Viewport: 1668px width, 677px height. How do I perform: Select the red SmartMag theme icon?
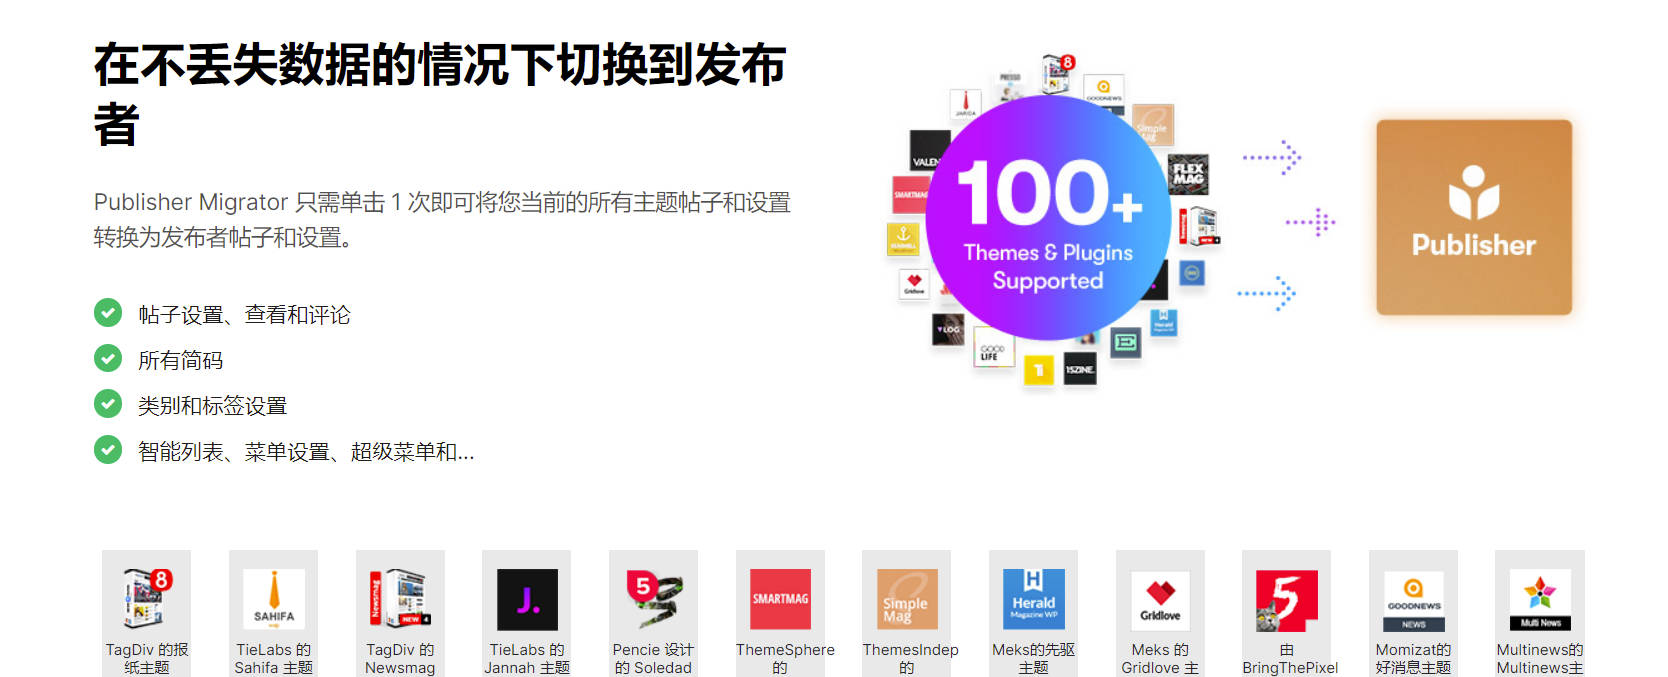(780, 598)
